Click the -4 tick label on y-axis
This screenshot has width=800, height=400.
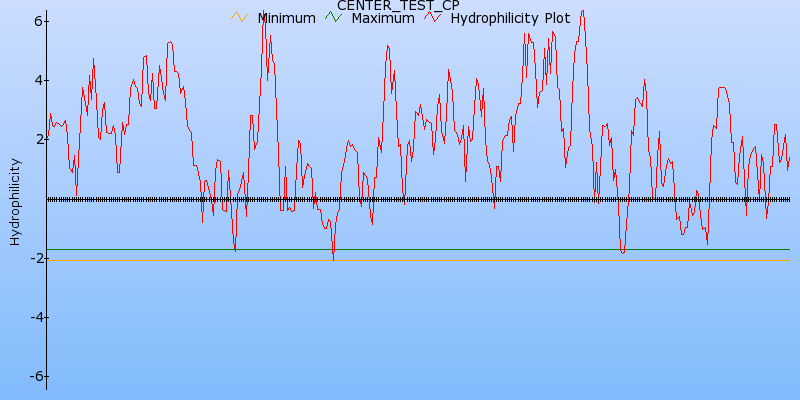point(34,317)
